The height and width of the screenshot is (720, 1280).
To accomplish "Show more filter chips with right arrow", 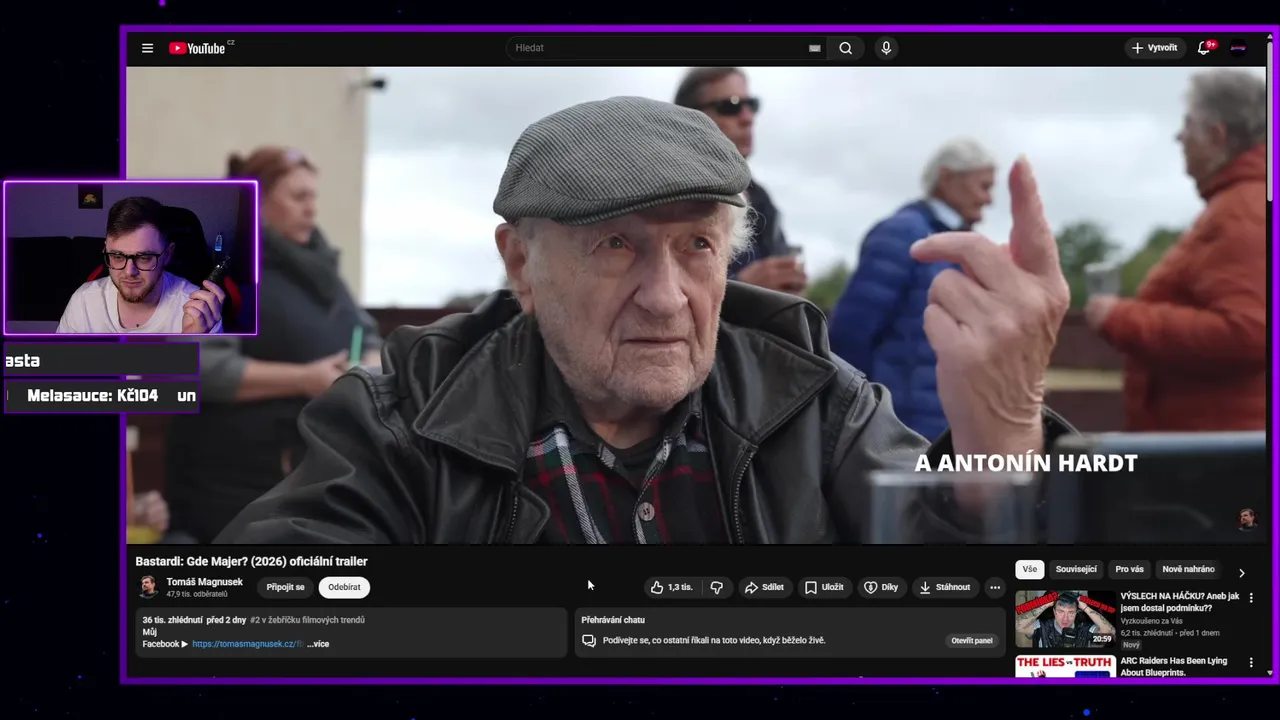I will point(1242,573).
